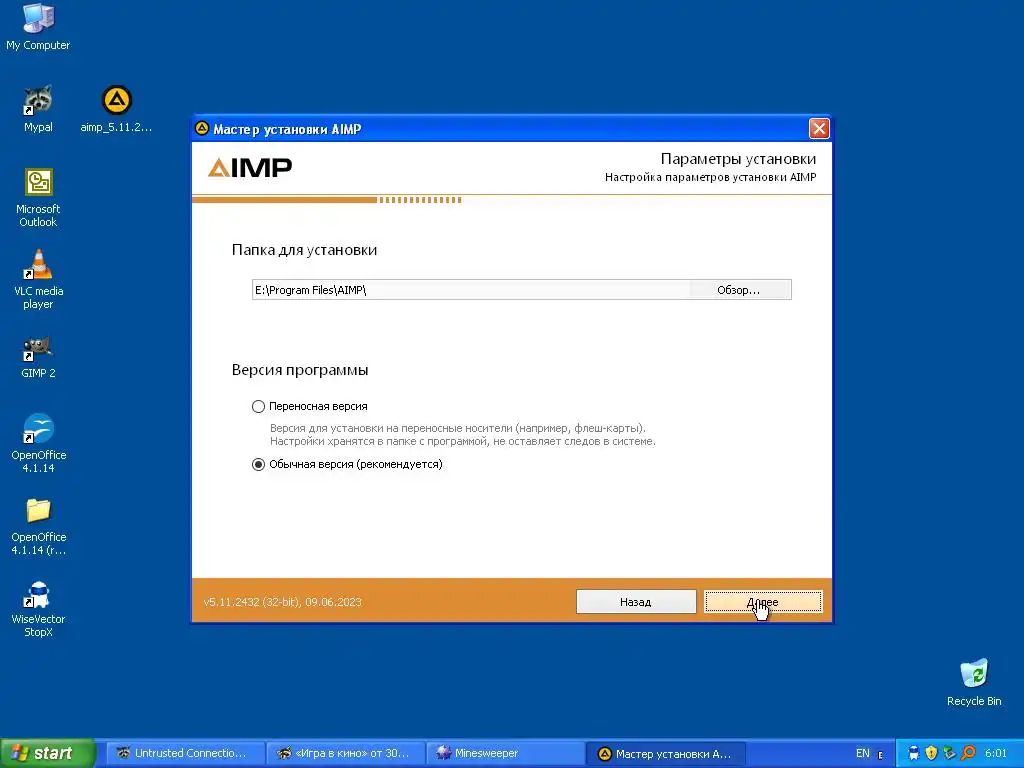1024x768 pixels.
Task: Click the safely remove hardware tray icon
Action: coord(950,753)
